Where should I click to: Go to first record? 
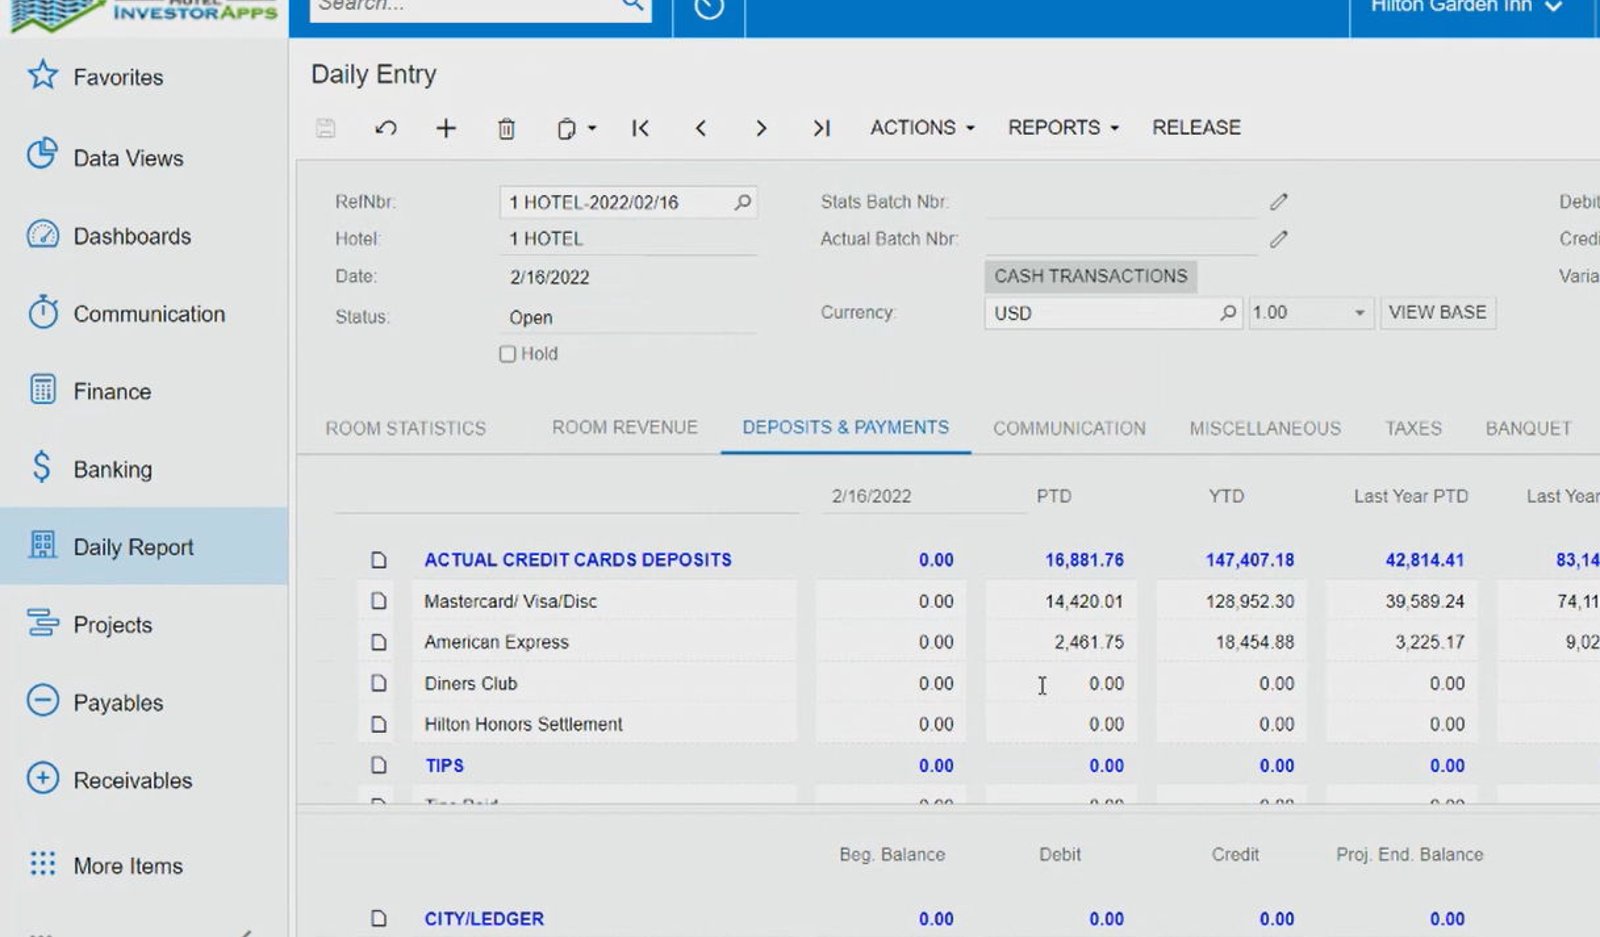pos(641,128)
